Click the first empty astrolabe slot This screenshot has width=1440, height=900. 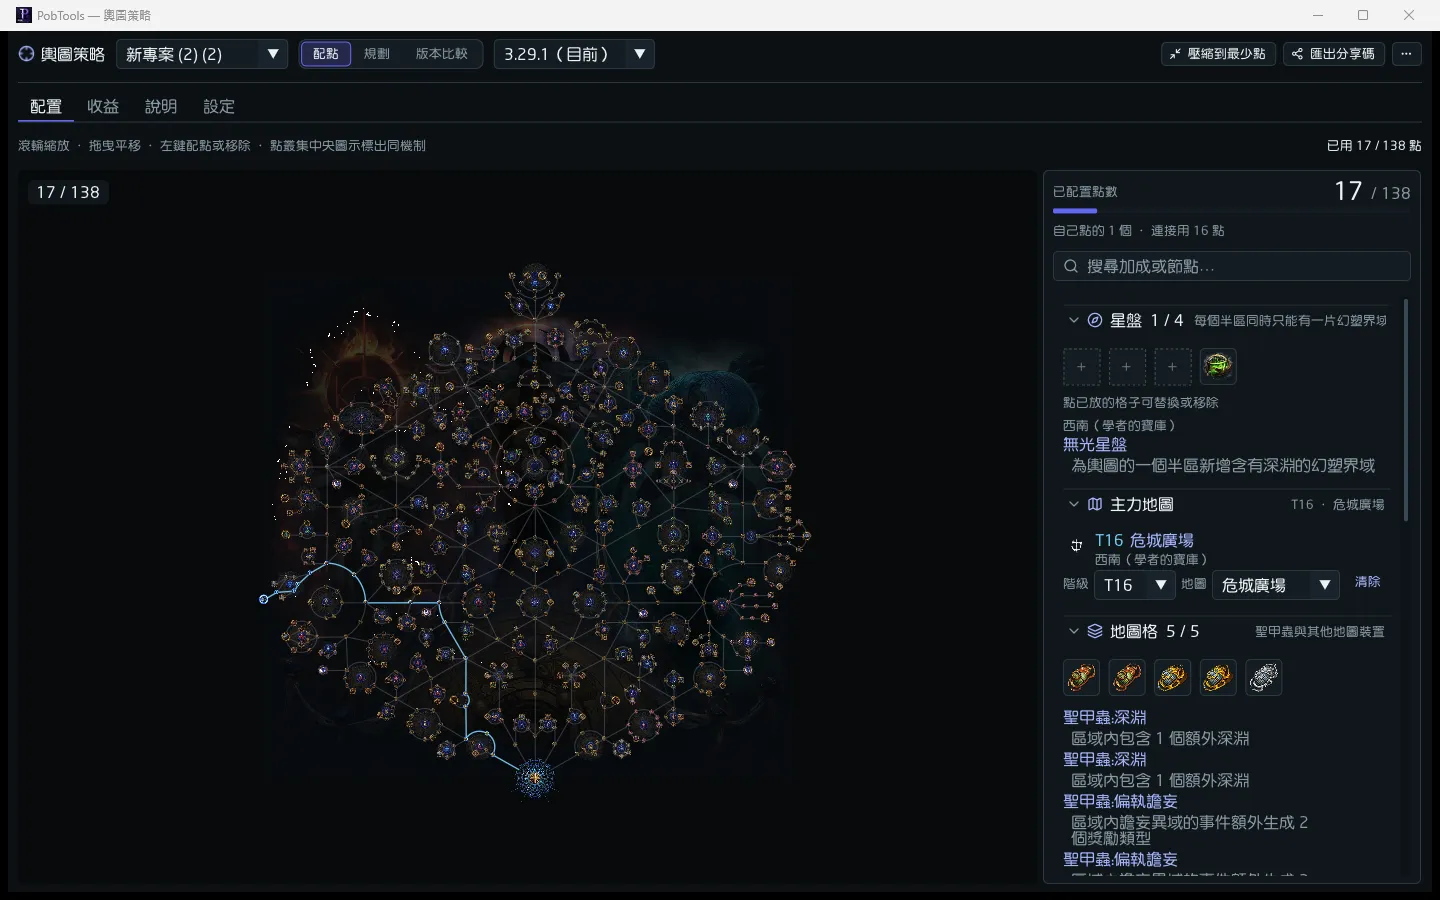point(1081,367)
